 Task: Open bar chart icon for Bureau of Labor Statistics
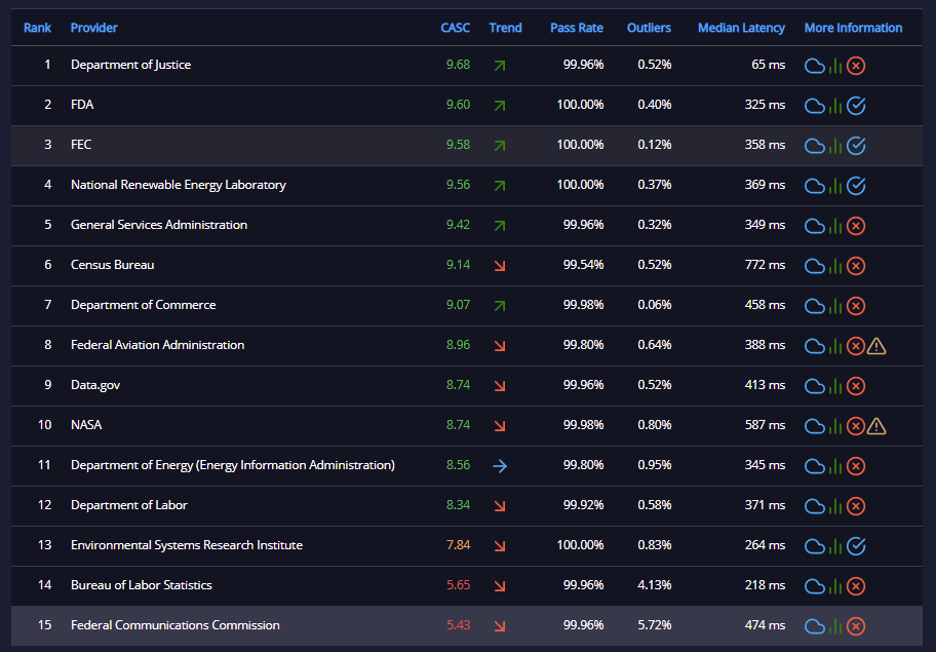(835, 586)
